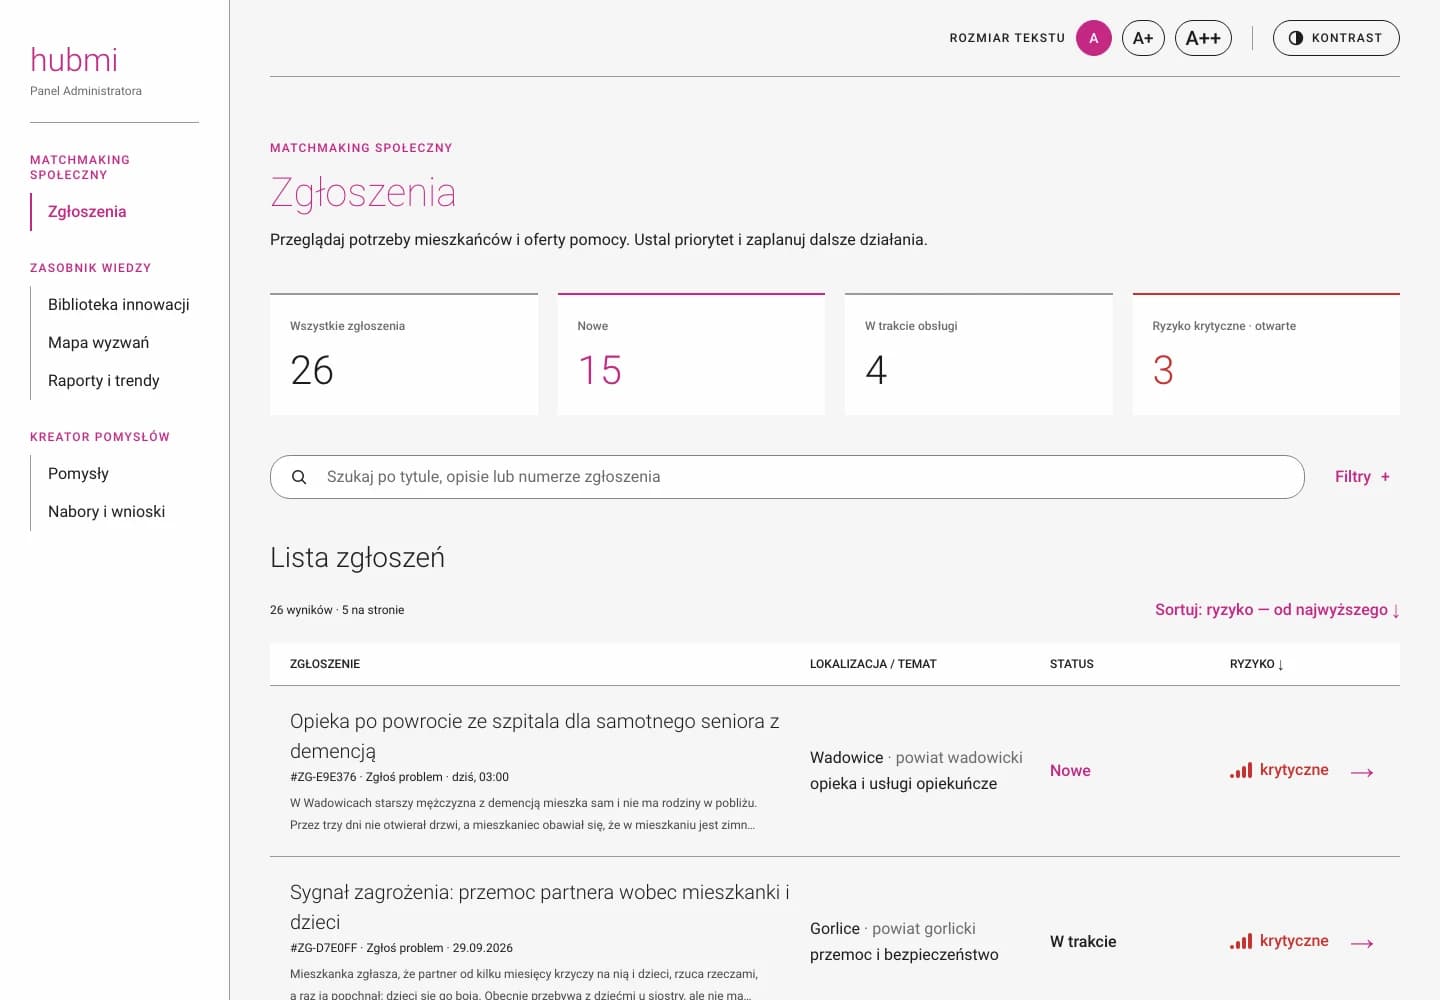Click 'przemoc i bezpieczeństwo' topic
Image resolution: width=1440 pixels, height=1000 pixels.
tap(904, 955)
